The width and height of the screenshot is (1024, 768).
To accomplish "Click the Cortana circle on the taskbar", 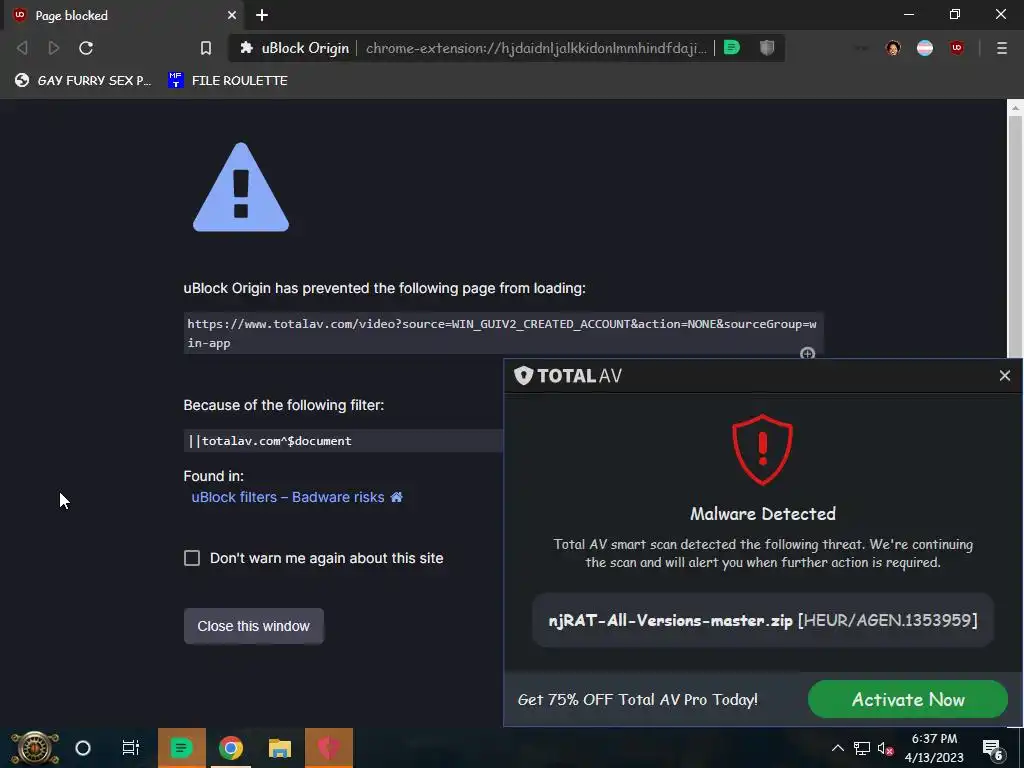I will point(83,748).
